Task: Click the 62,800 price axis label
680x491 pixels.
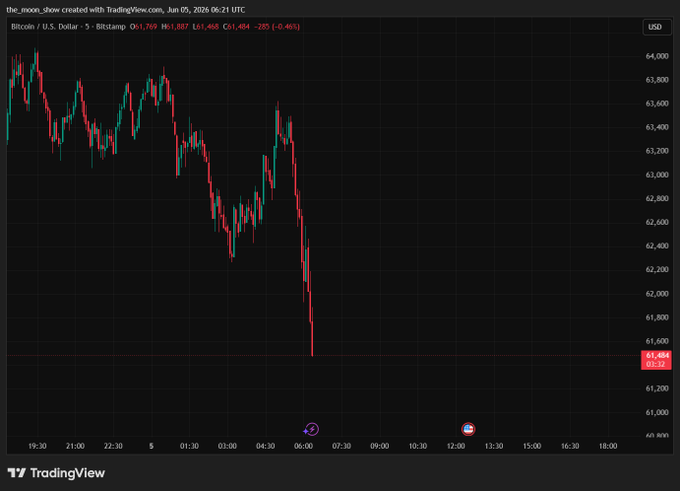Action: 657,199
